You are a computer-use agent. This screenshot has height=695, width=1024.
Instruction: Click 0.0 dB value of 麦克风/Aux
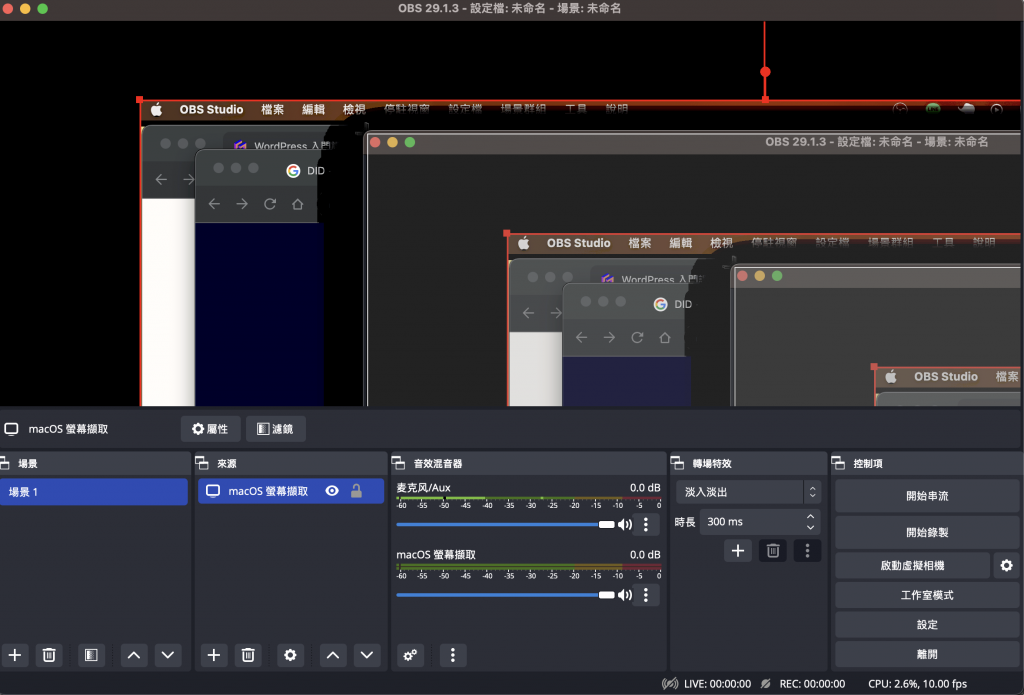(645, 487)
